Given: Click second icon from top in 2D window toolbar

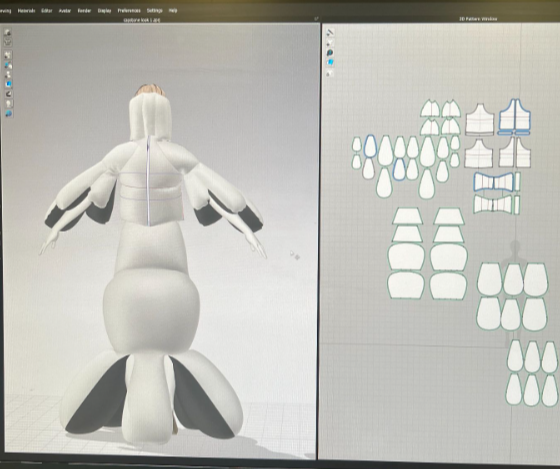Looking at the screenshot, I should (330, 43).
